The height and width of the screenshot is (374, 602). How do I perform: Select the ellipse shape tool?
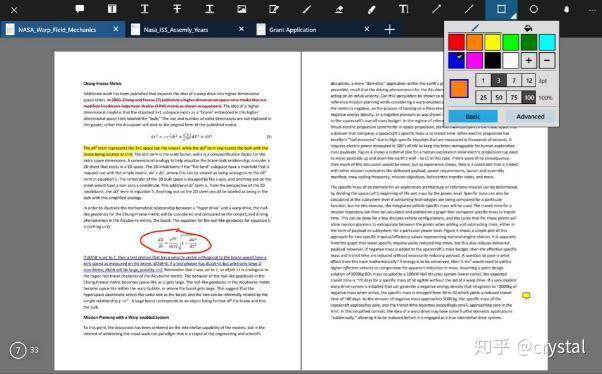(x=534, y=9)
